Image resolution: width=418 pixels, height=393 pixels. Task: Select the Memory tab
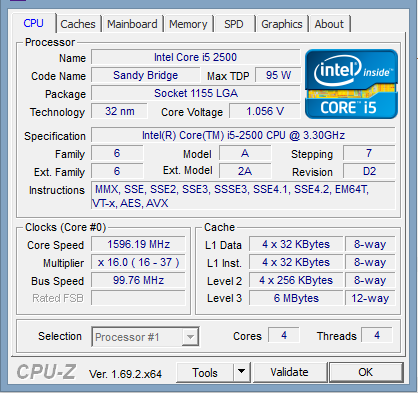tap(188, 24)
